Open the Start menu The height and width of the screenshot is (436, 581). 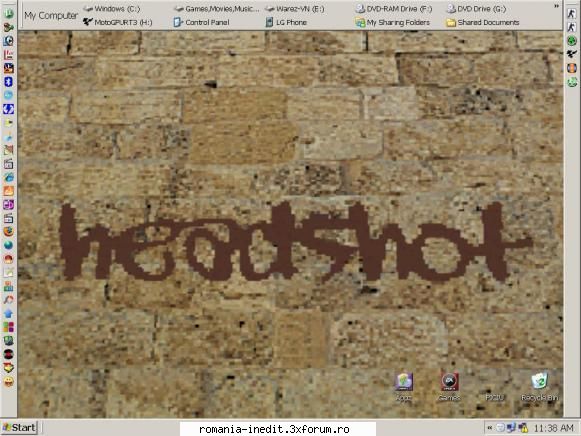pyautogui.click(x=19, y=427)
